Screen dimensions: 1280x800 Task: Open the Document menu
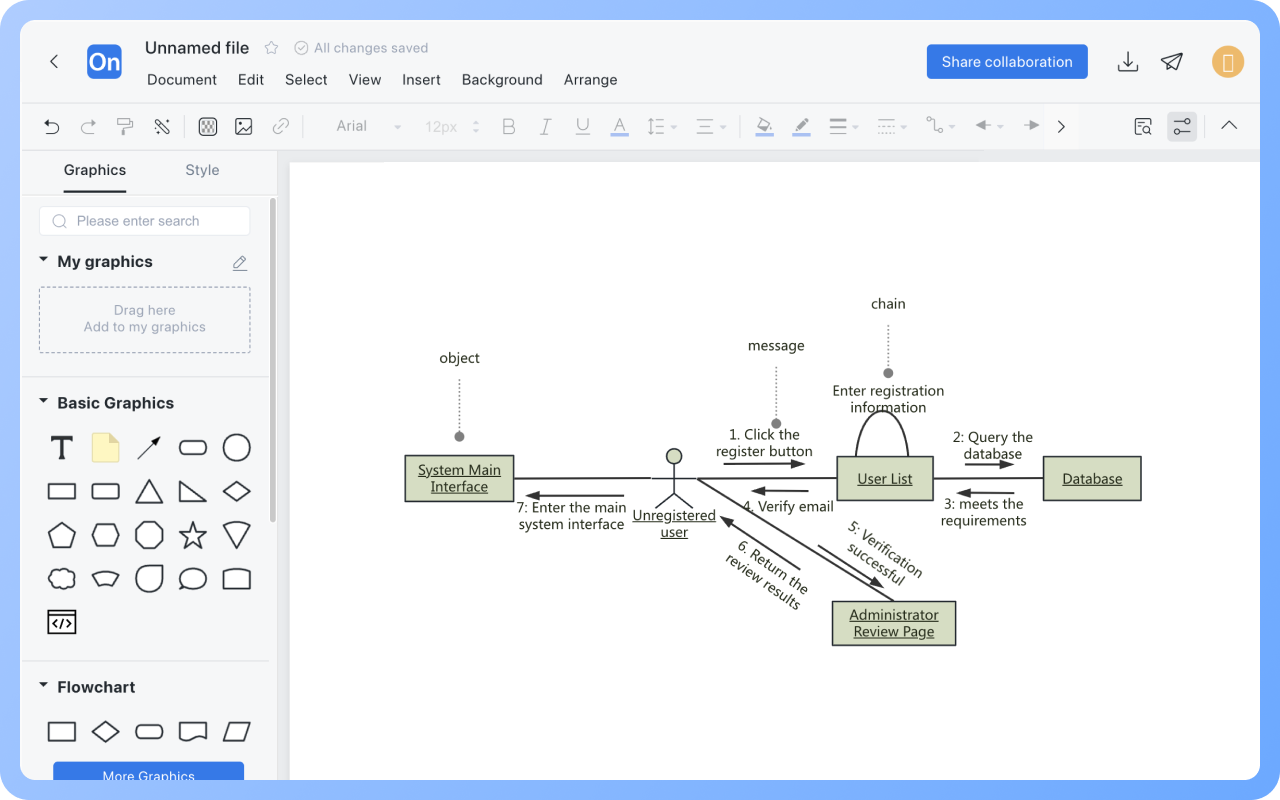[182, 80]
